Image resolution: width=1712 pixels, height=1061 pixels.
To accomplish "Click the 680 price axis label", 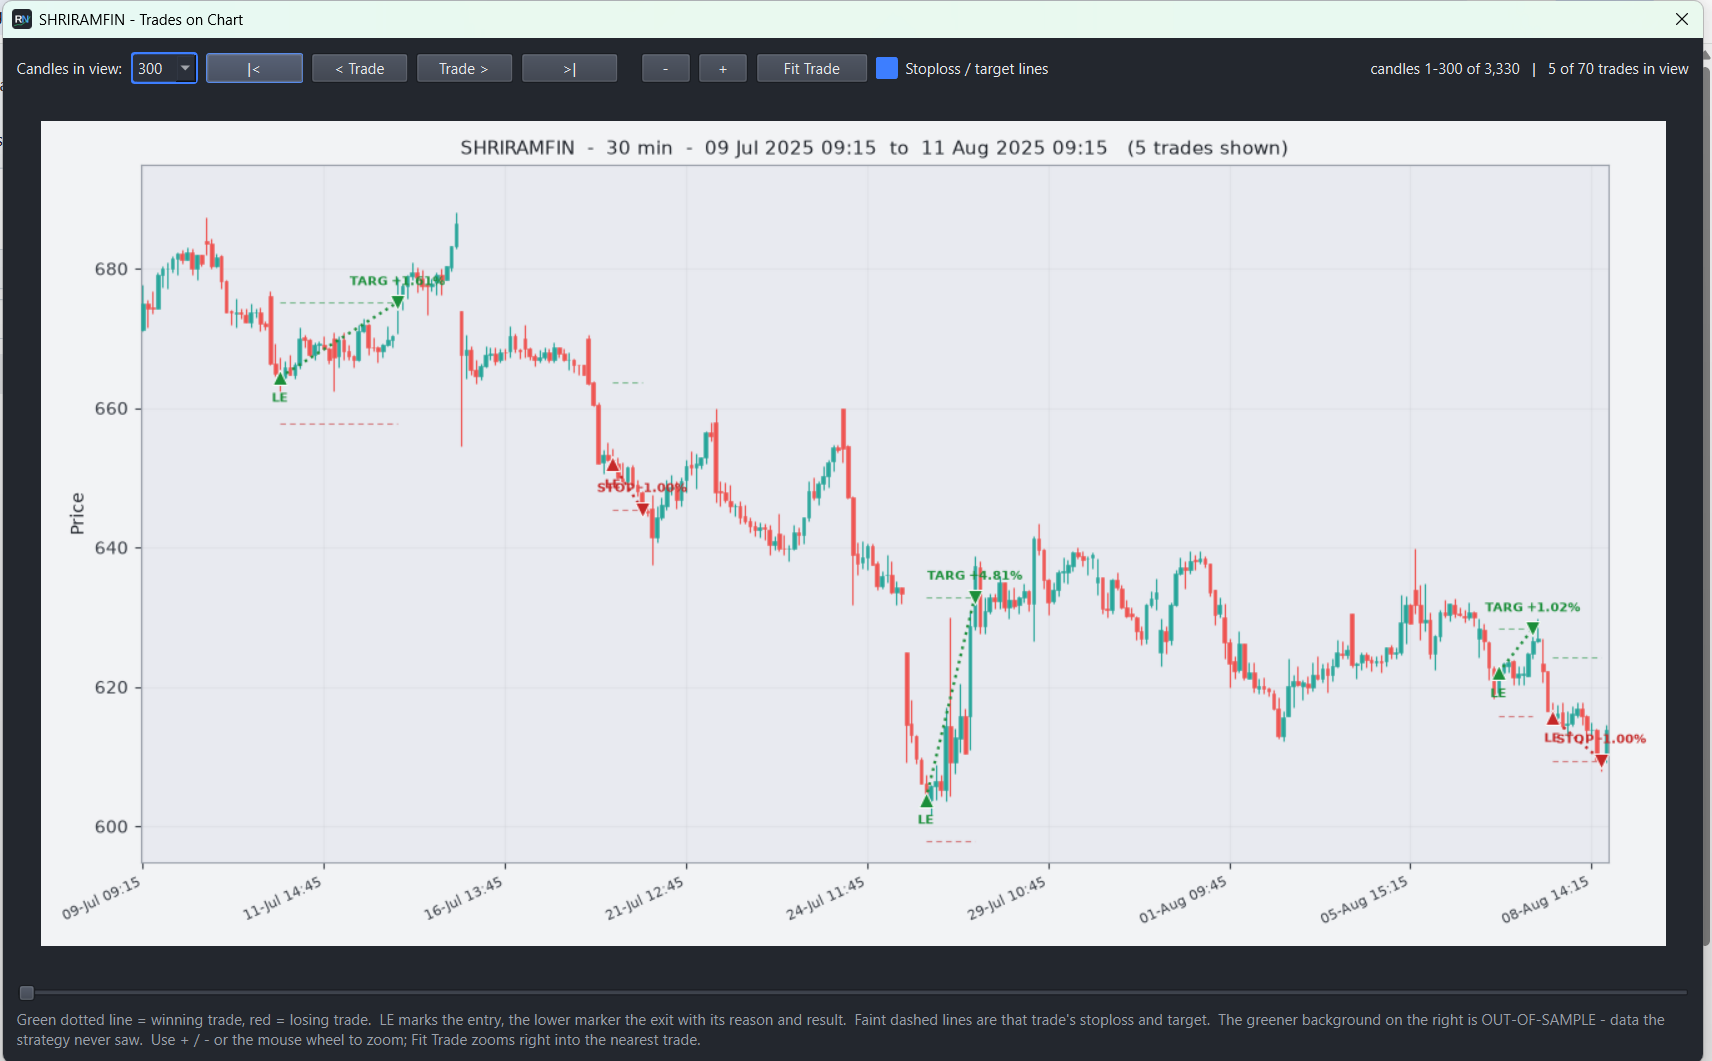I will [111, 269].
